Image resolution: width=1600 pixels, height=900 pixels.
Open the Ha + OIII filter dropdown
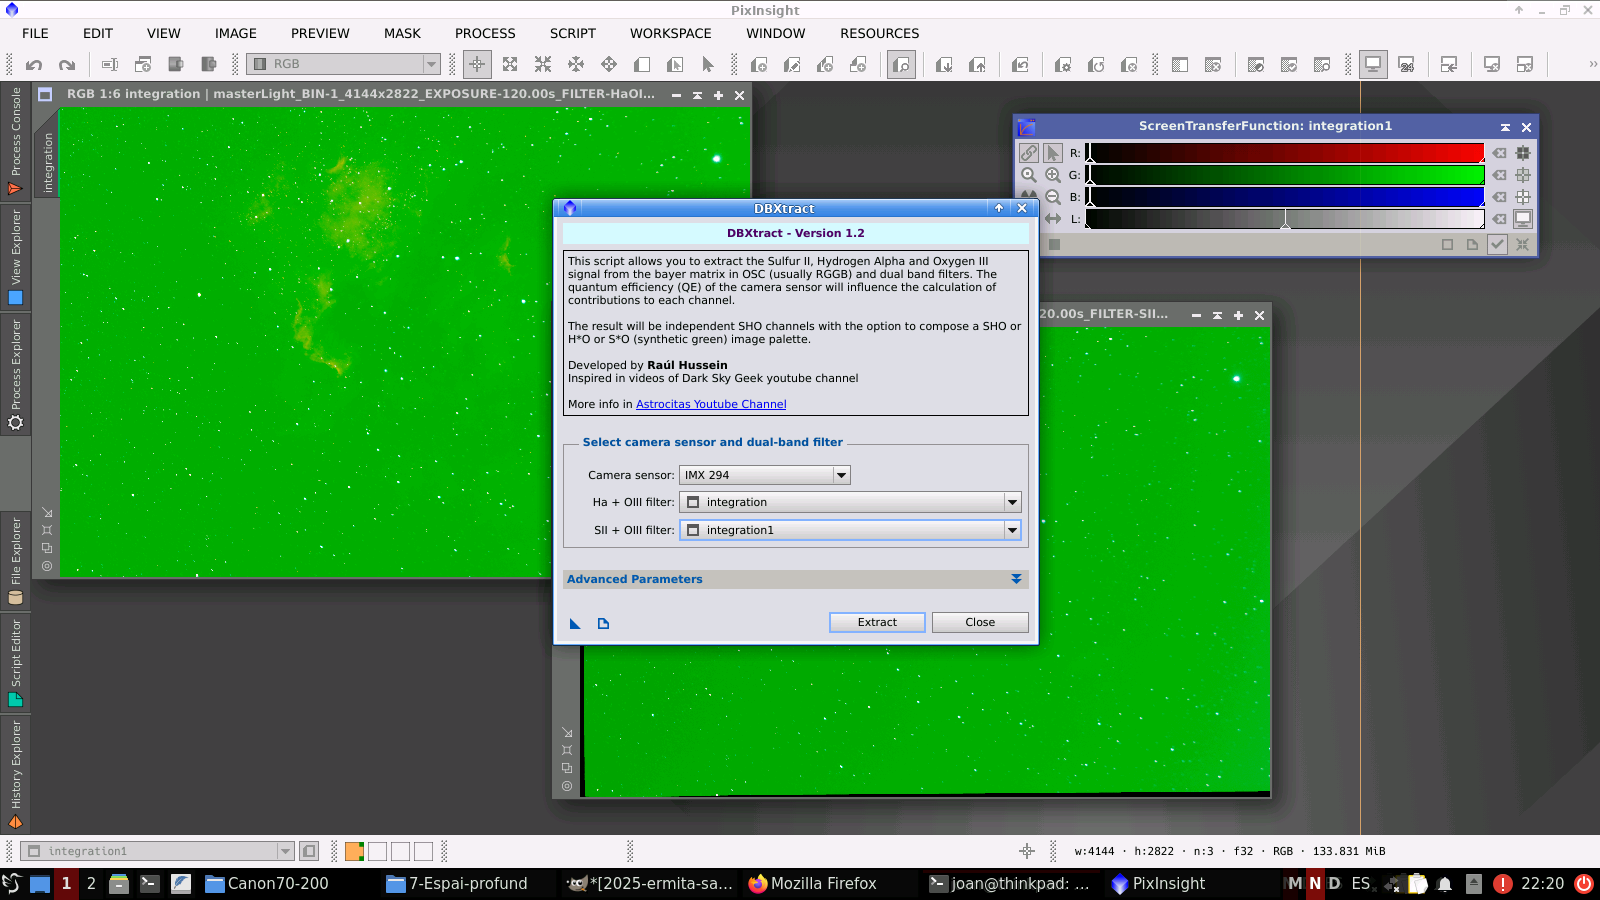click(x=850, y=502)
